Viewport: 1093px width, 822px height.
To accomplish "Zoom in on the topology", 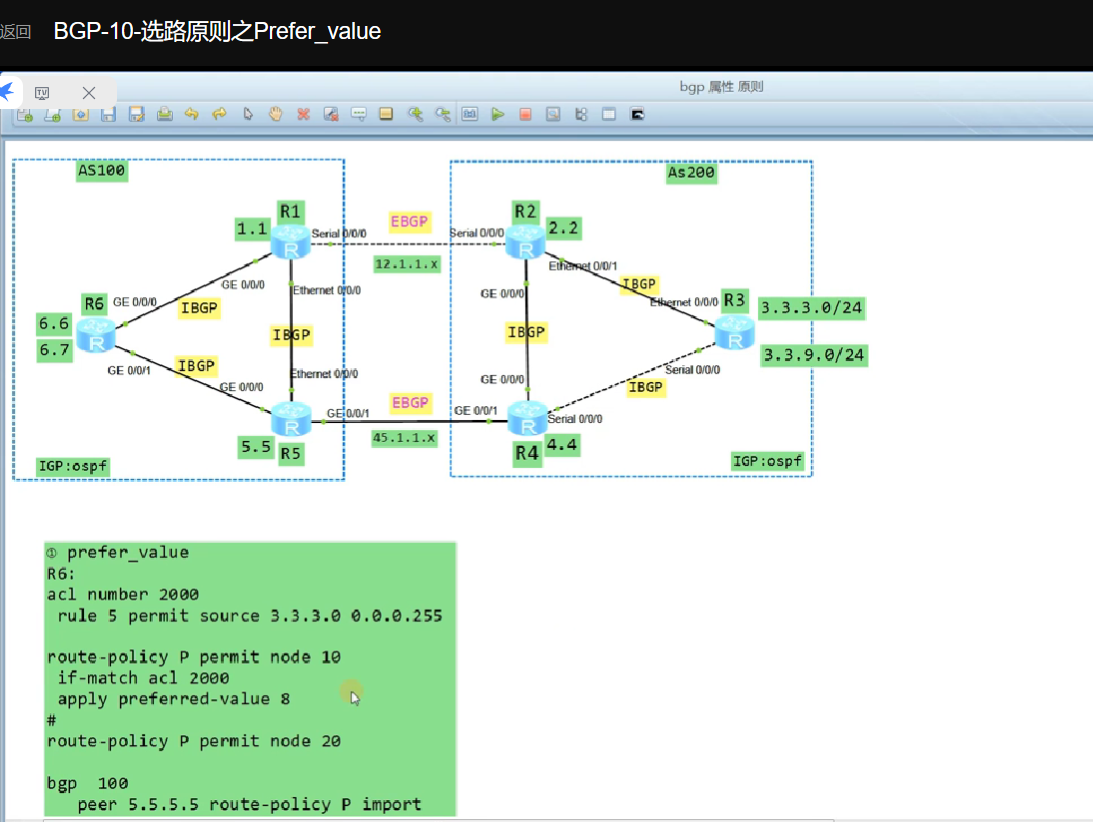I will pos(413,114).
